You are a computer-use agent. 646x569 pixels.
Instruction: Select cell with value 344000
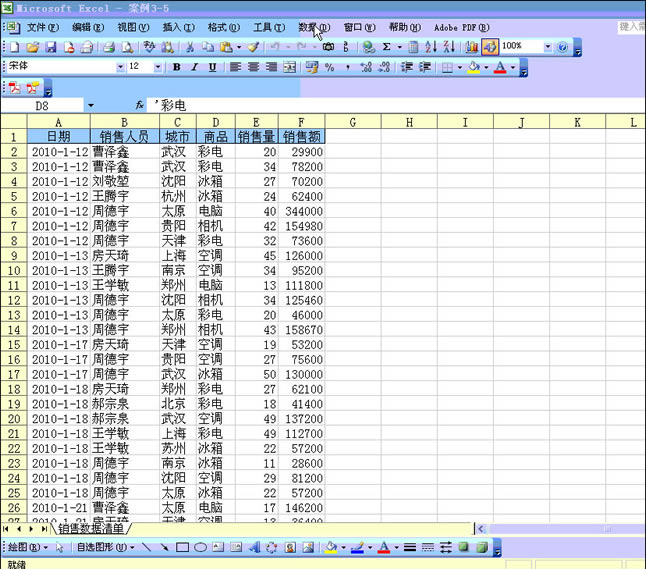[x=302, y=211]
